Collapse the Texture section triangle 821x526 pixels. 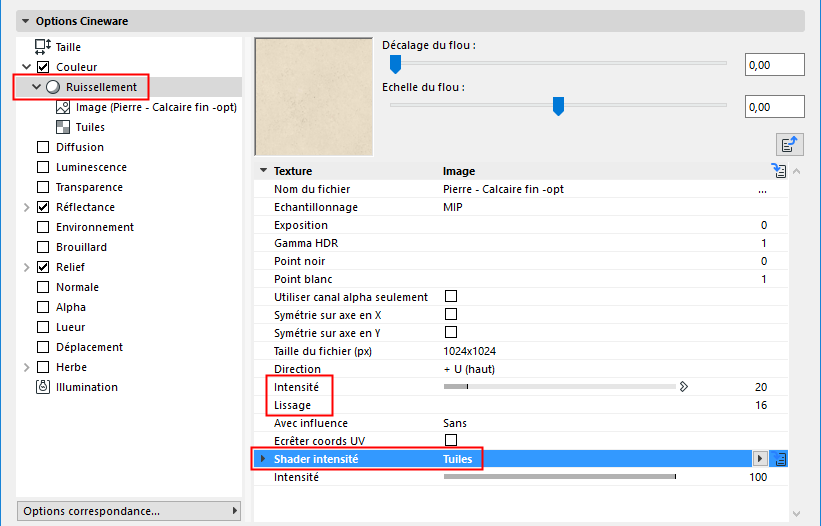tap(263, 171)
